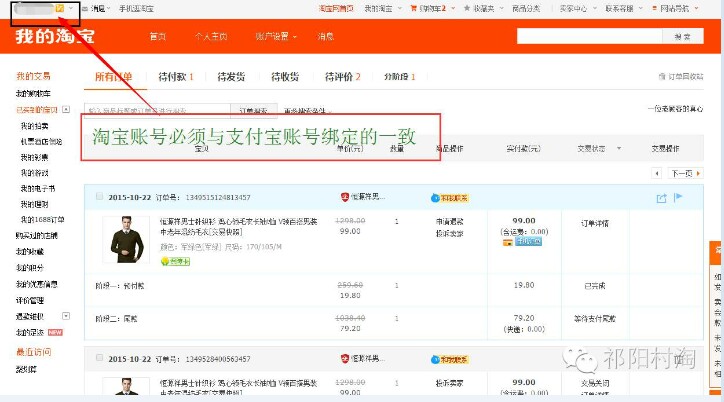Collapse the 已买到的宝贝 sidebar section

point(66,109)
